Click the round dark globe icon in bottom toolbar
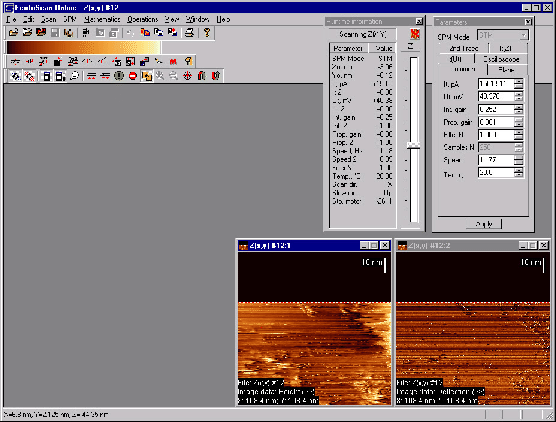 coord(119,76)
